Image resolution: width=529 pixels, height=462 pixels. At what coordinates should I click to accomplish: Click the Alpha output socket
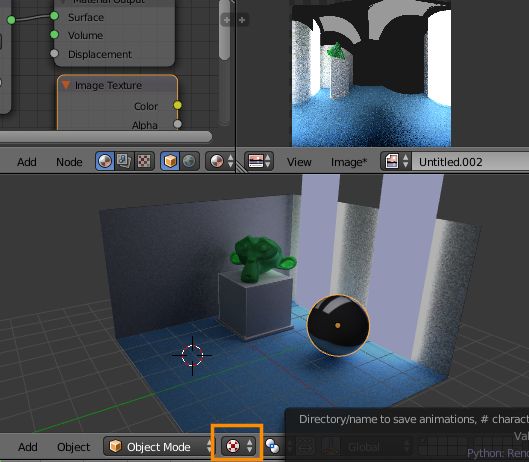[x=177, y=124]
